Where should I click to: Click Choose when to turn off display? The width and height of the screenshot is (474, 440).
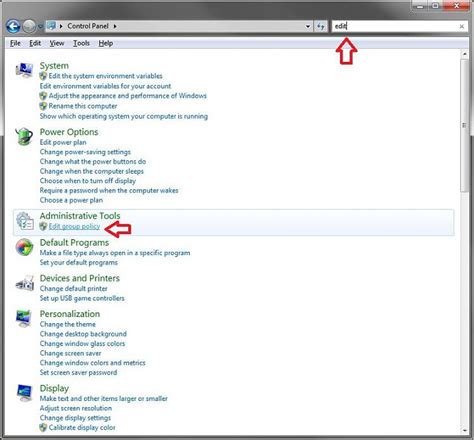pos(88,181)
